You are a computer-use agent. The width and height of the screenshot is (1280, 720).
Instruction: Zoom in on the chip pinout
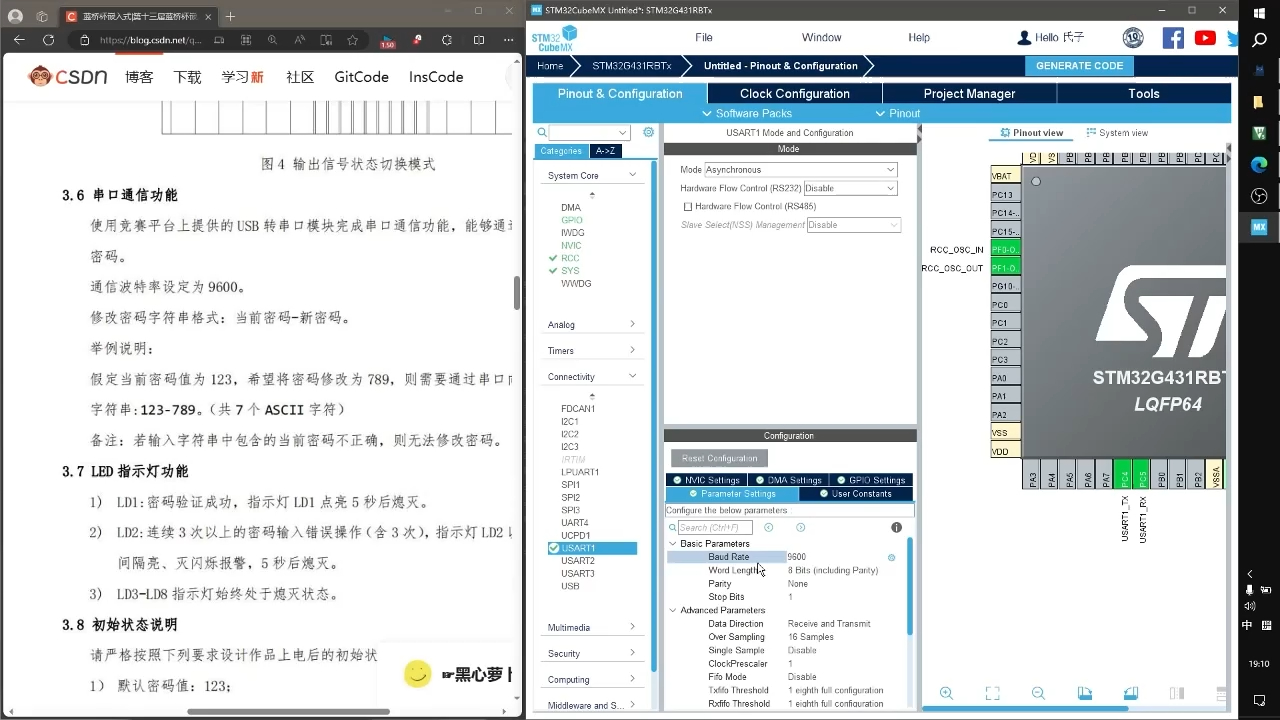pyautogui.click(x=946, y=693)
